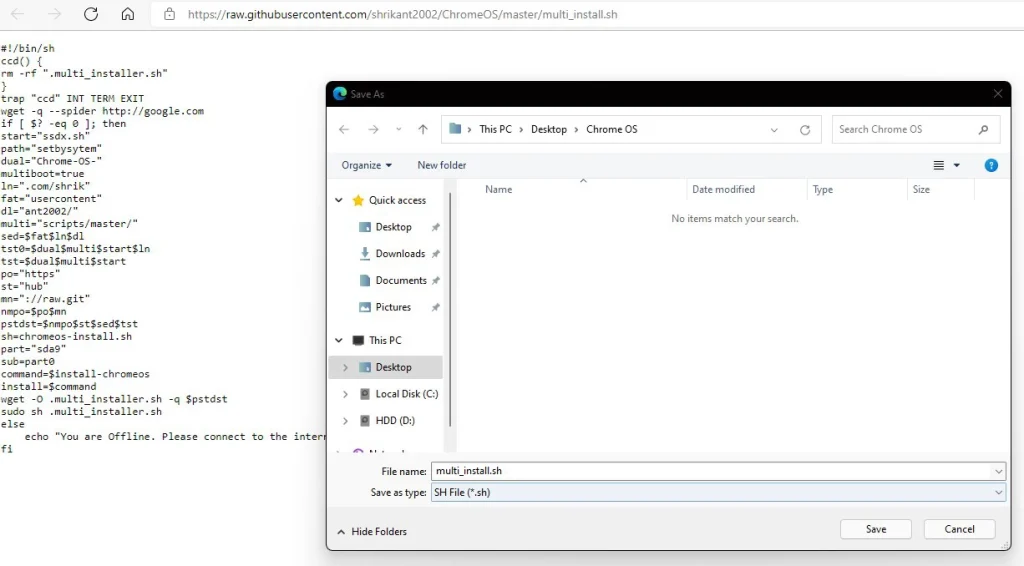The image size is (1024, 566).
Task: Open the File name history dropdown
Action: coord(998,471)
